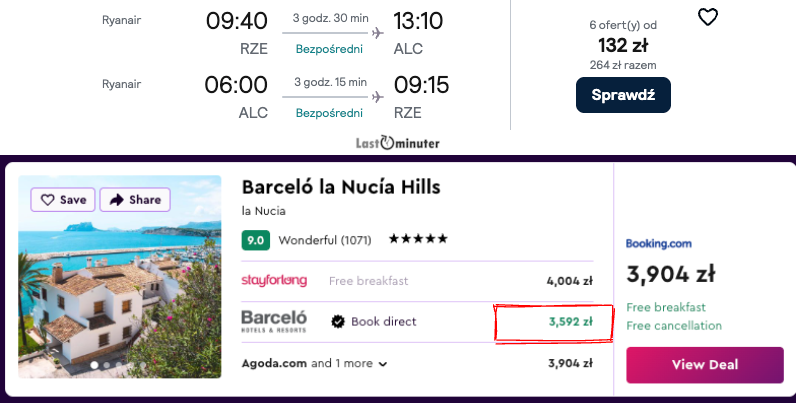This screenshot has height=403, width=796.
Task: Share the Barceló la Nucía Hills listing
Action: 135,200
